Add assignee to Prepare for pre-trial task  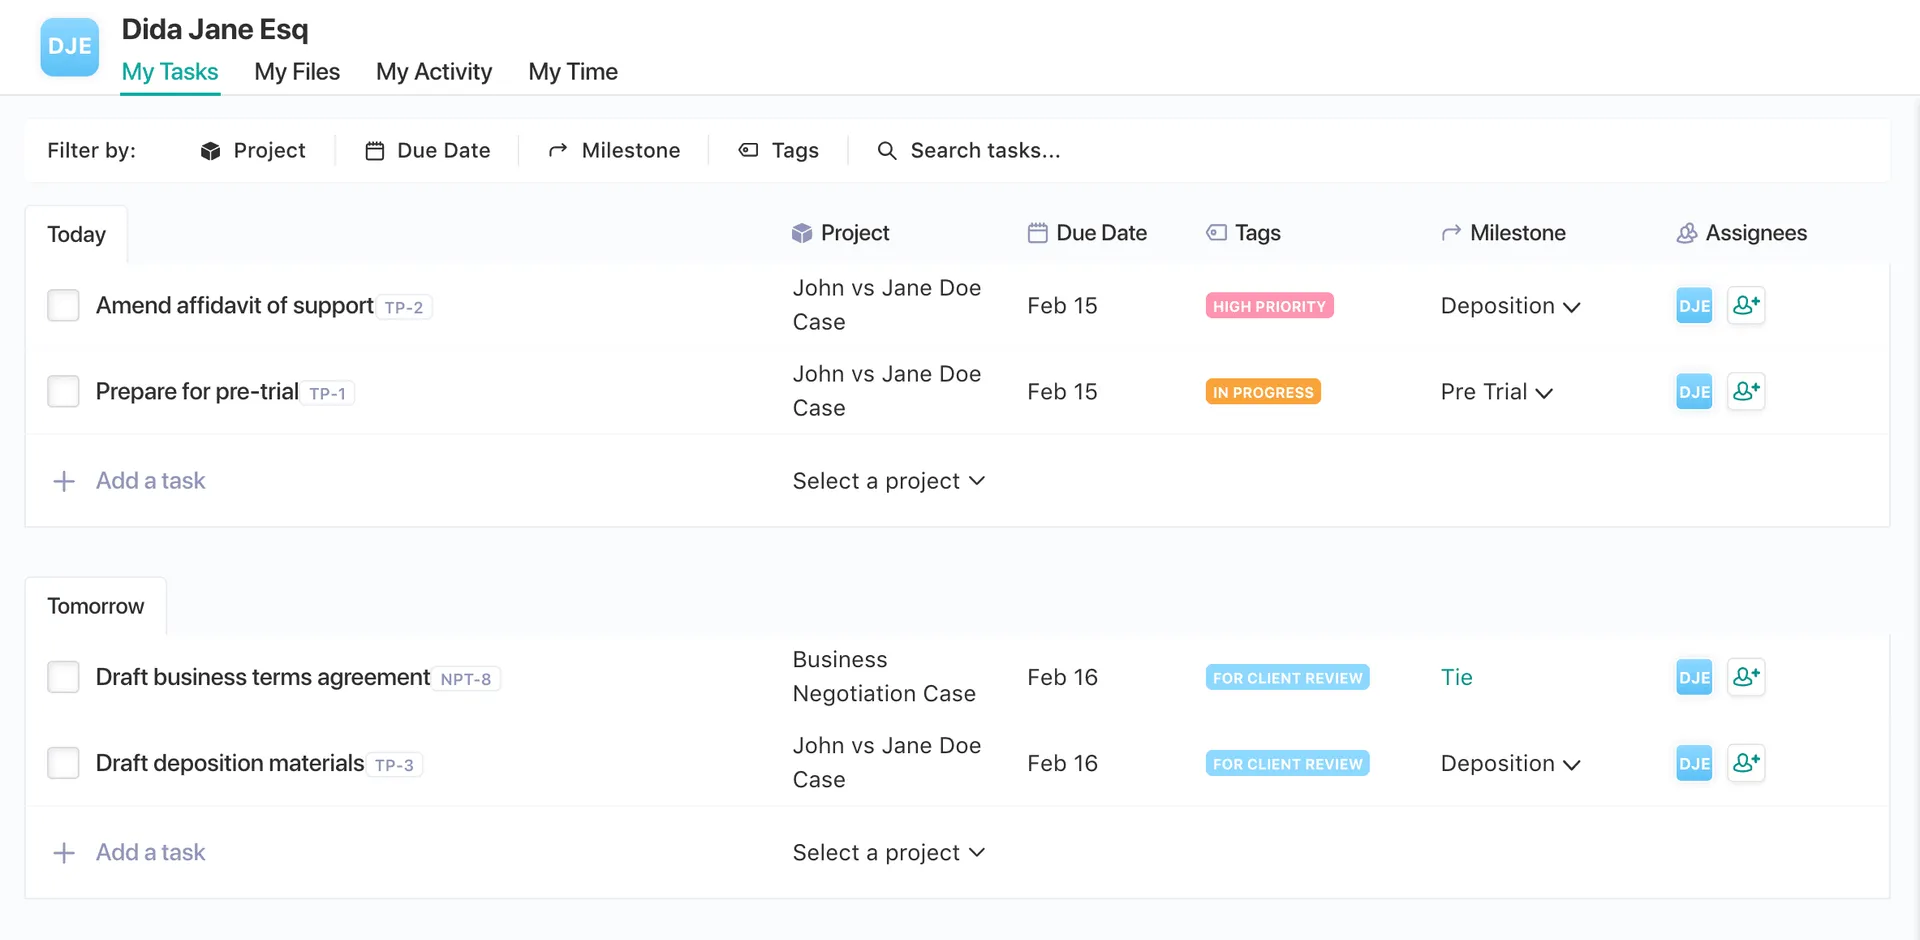pos(1745,391)
